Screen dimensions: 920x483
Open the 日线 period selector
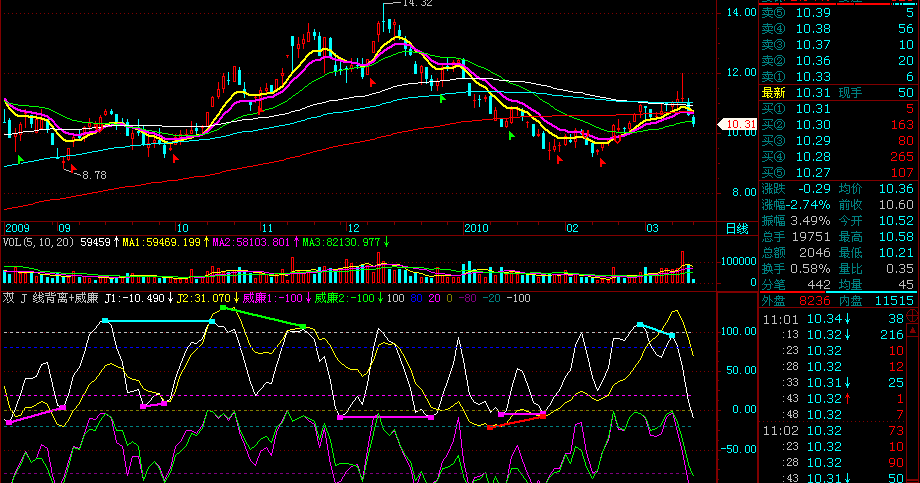737,228
